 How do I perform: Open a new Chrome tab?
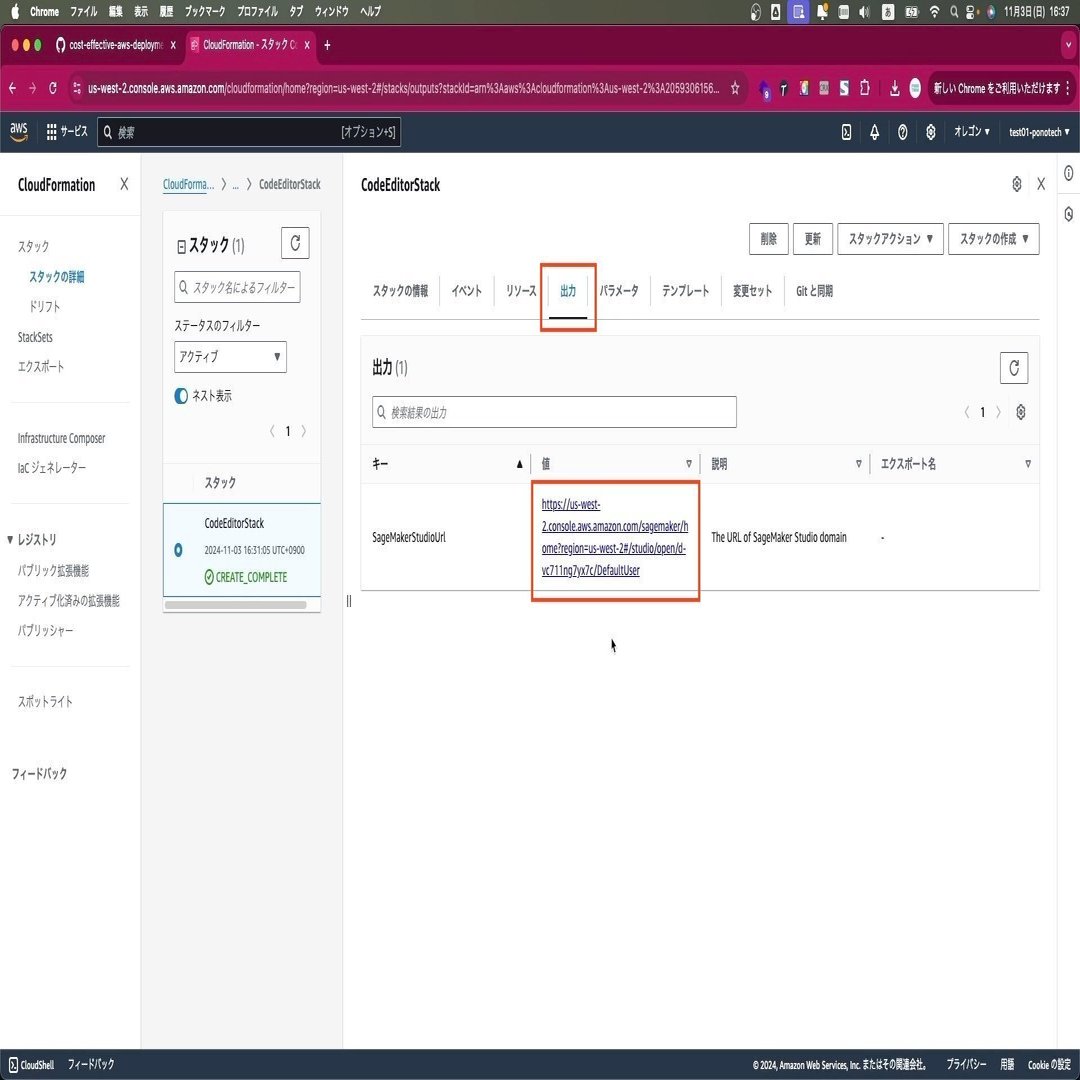(327, 45)
